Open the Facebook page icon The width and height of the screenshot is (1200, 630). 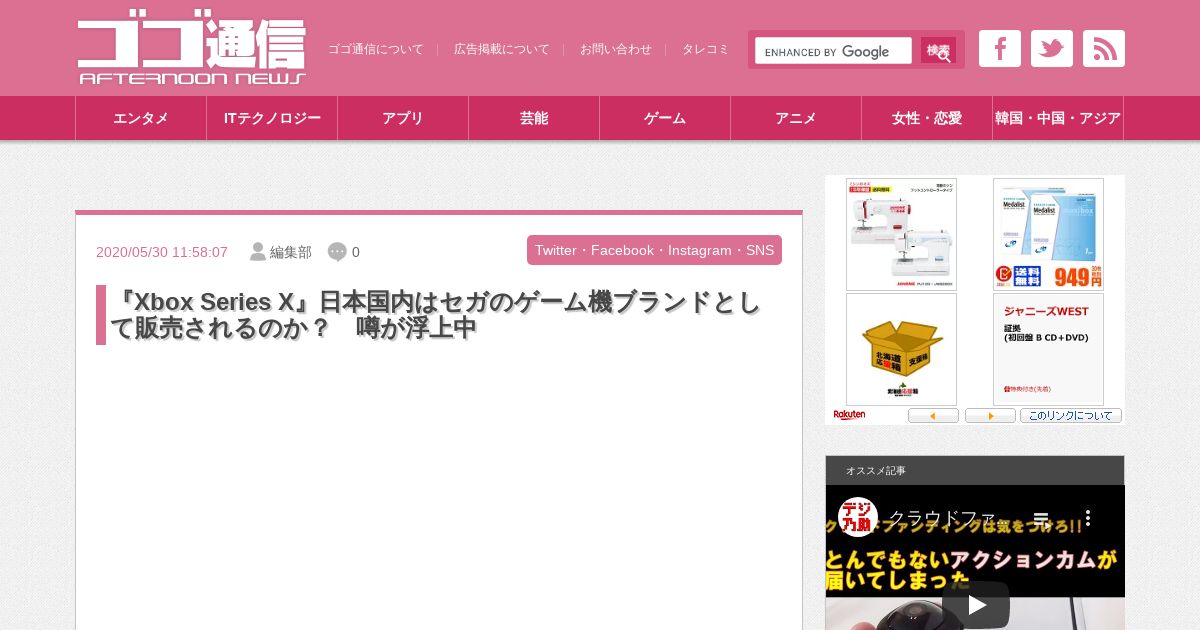click(x=999, y=49)
